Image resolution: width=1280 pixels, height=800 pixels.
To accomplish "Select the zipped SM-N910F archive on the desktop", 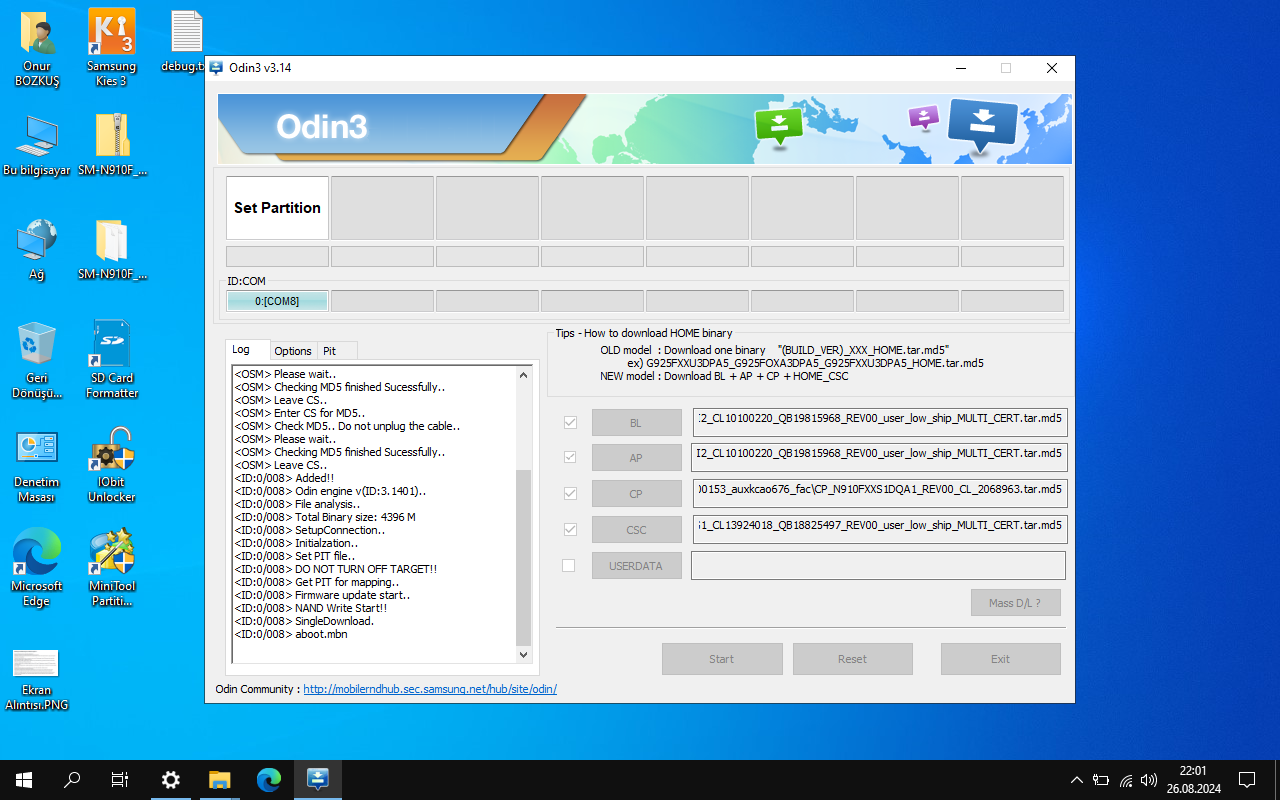I will 112,146.
